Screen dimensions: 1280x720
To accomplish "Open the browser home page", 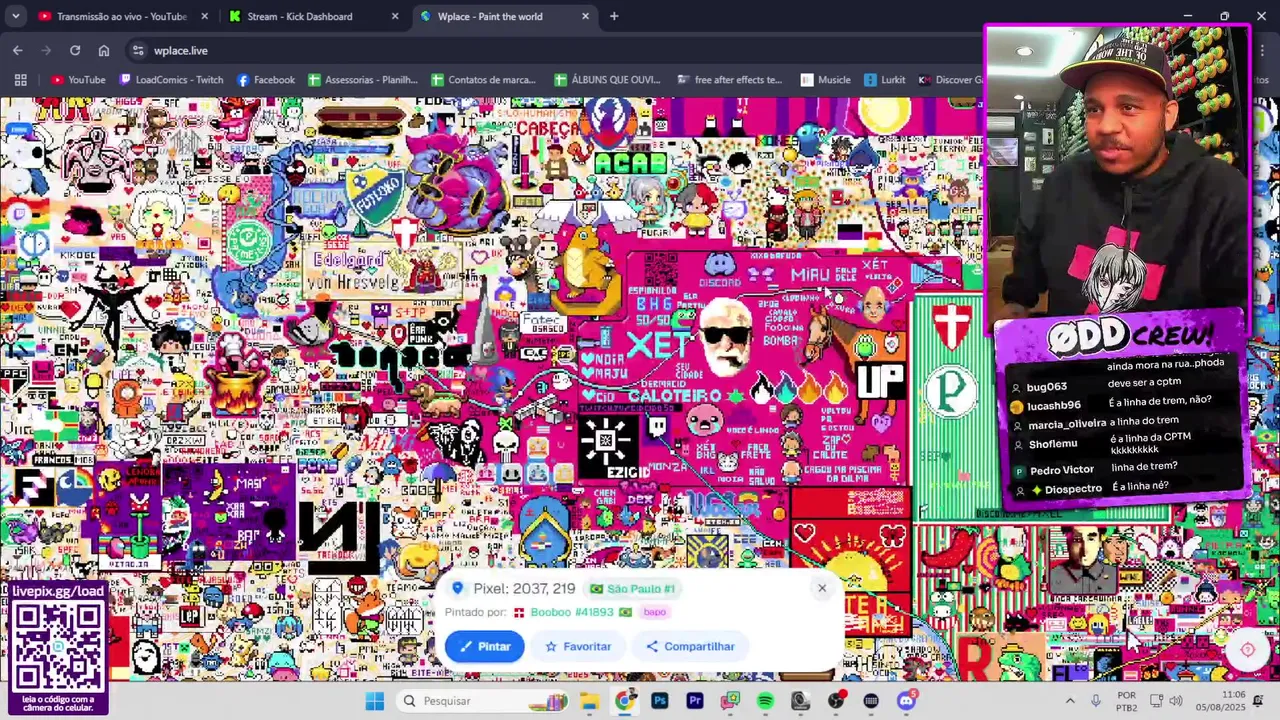I will [x=104, y=50].
